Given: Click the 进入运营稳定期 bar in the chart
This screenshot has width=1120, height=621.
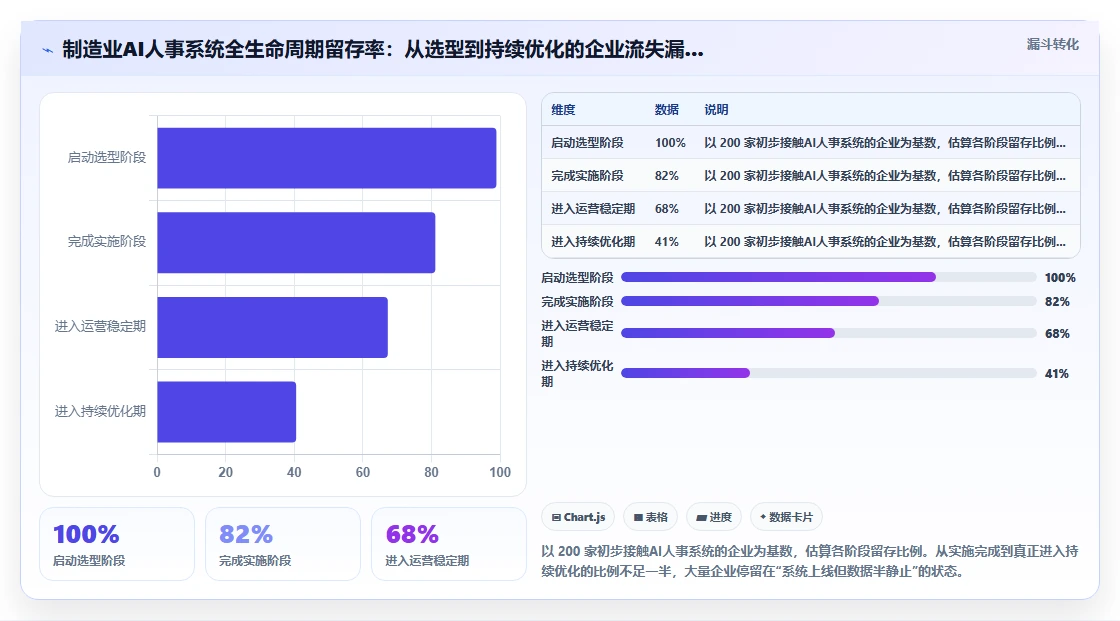Looking at the screenshot, I should click(x=272, y=327).
